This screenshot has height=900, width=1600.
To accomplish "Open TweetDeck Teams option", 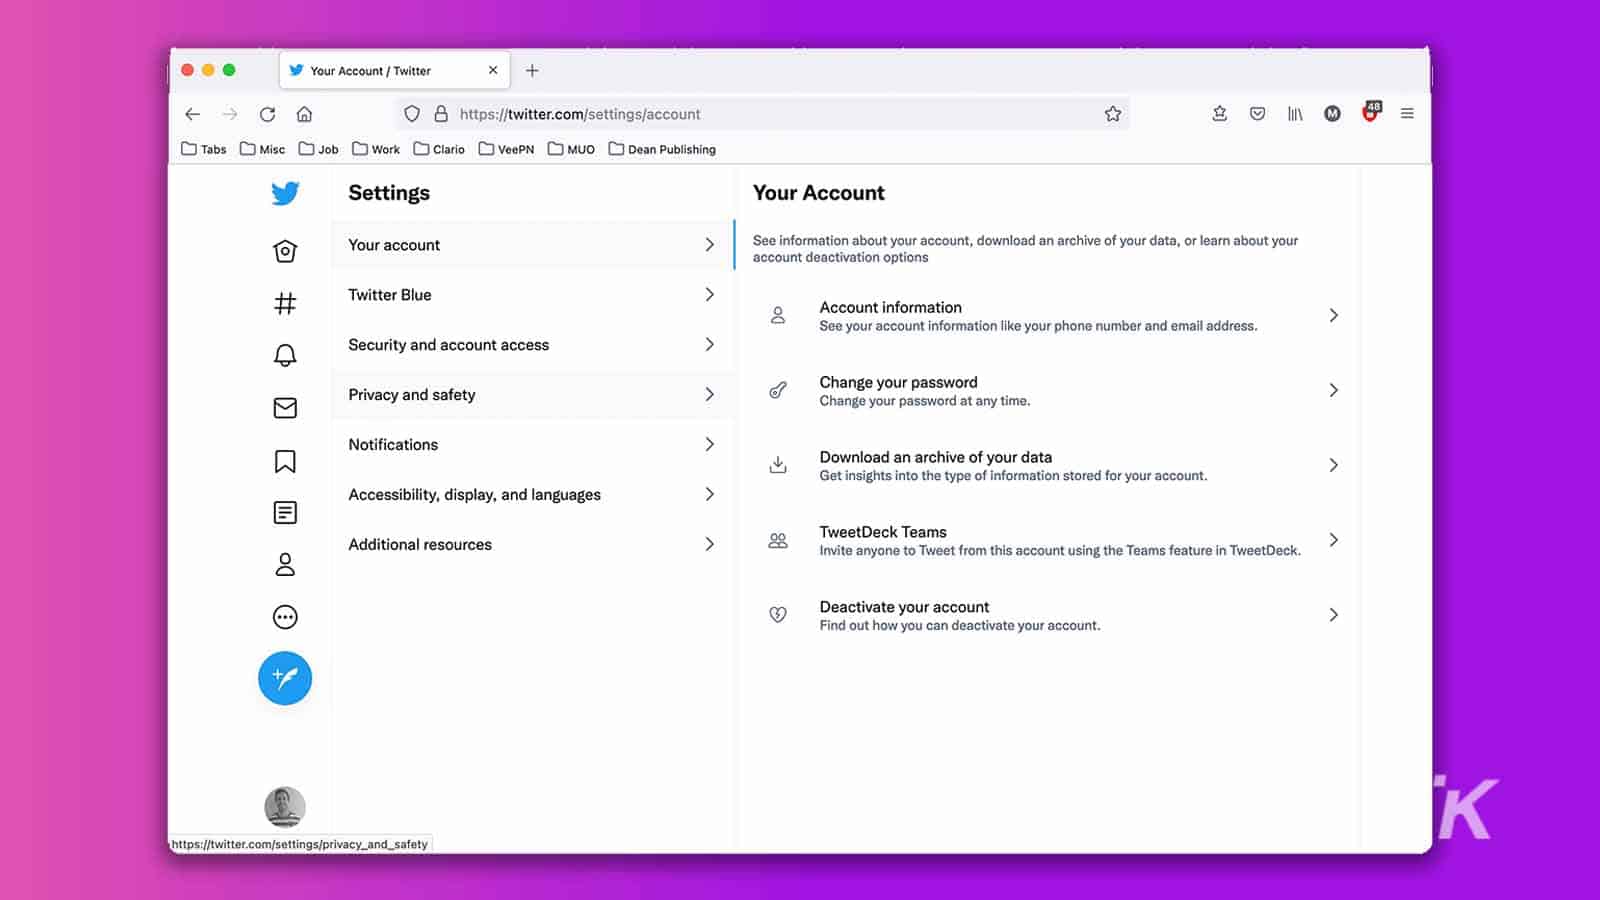I will click(x=1048, y=541).
